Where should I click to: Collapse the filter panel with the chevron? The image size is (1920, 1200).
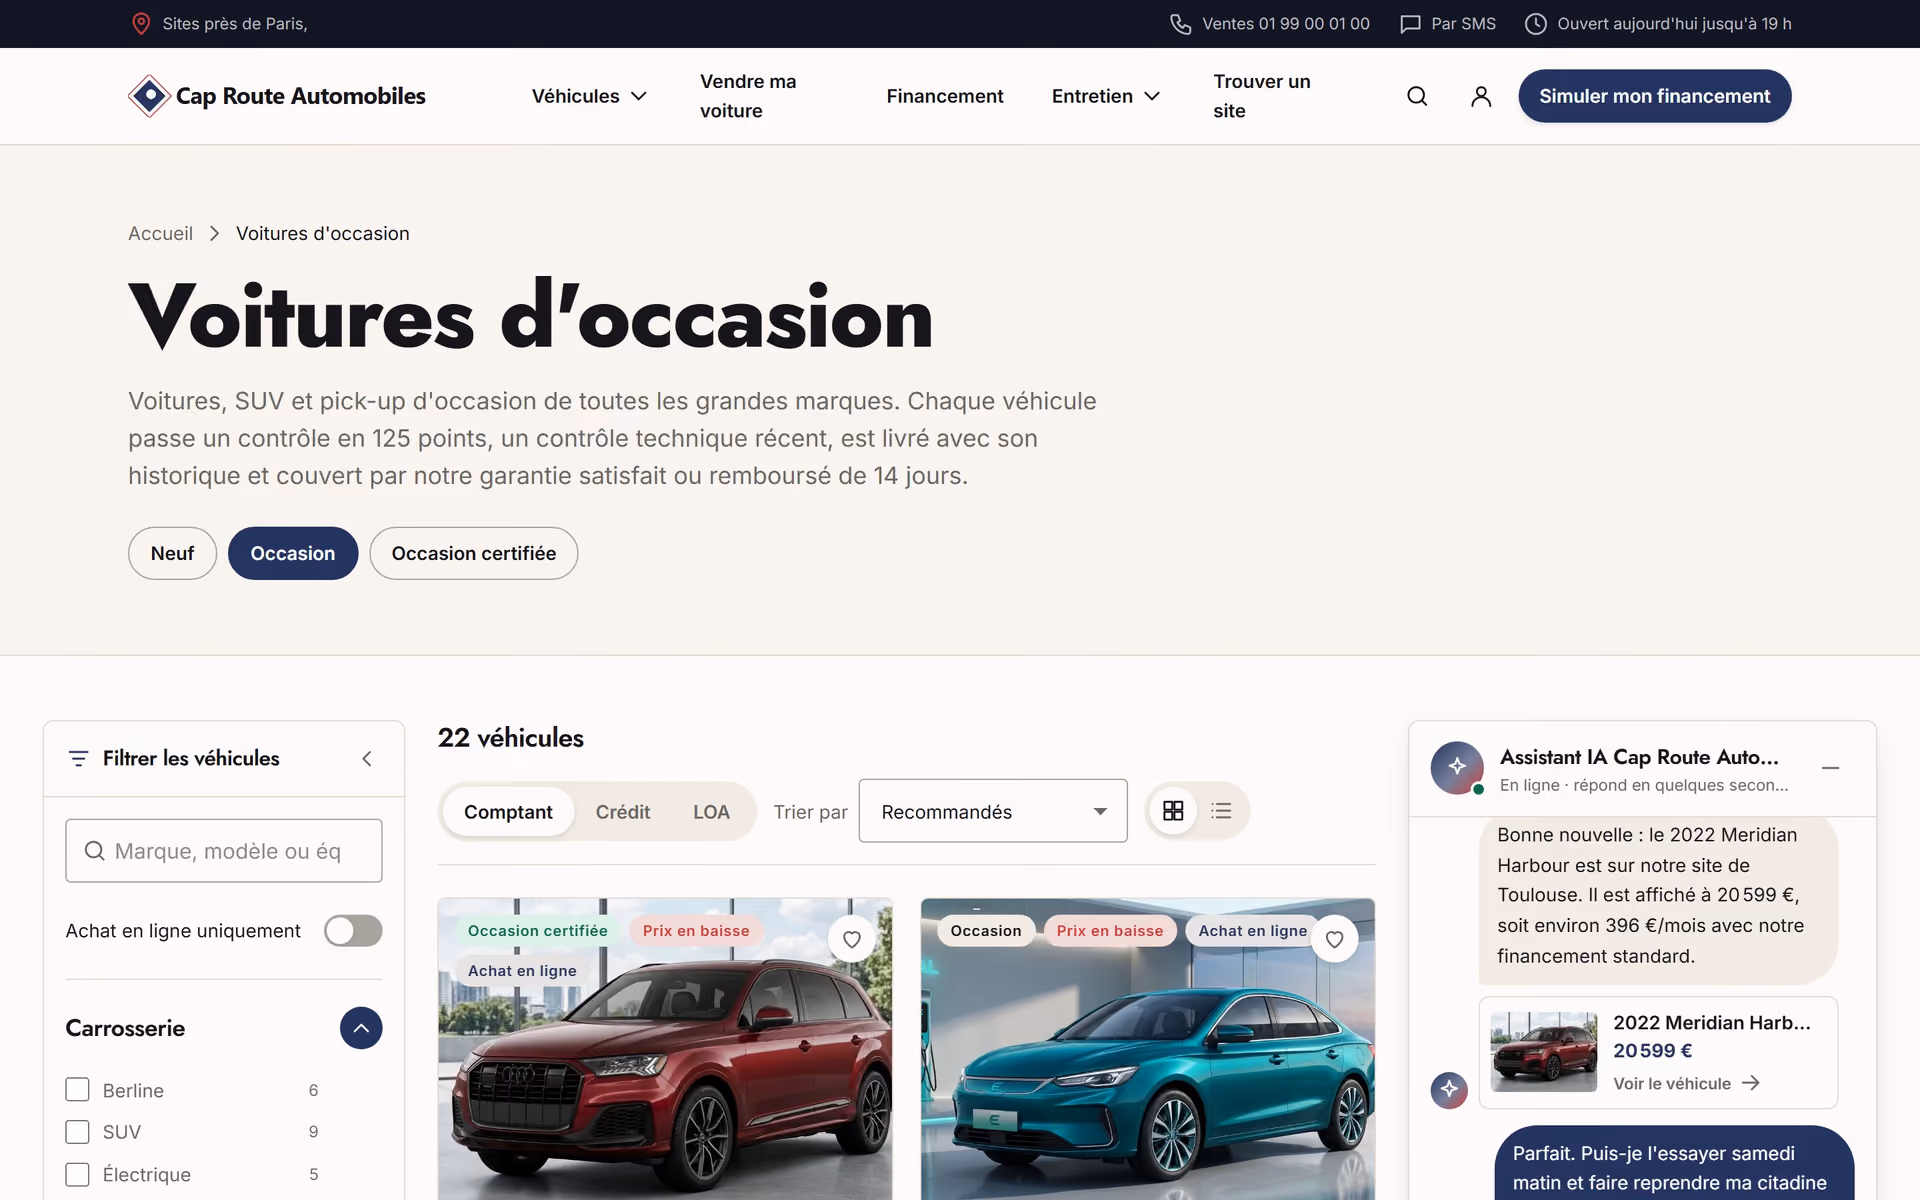coord(367,759)
